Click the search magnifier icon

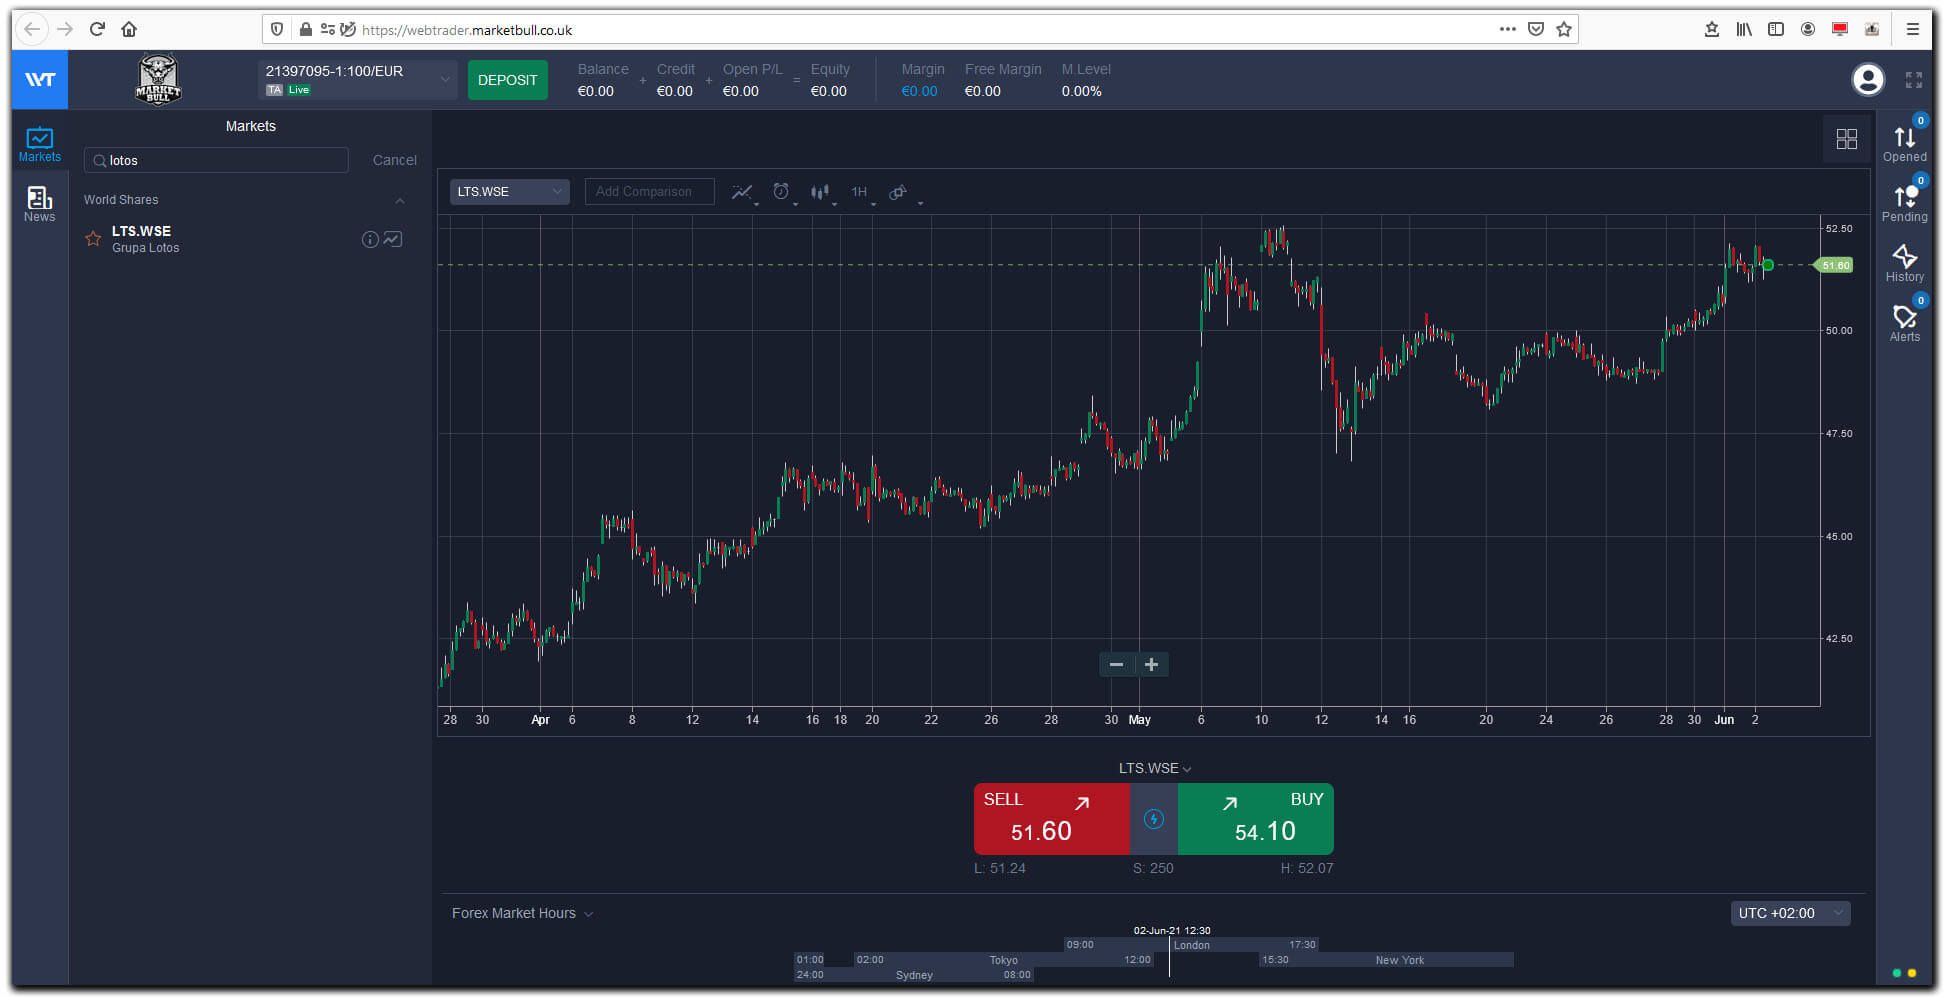[100, 161]
